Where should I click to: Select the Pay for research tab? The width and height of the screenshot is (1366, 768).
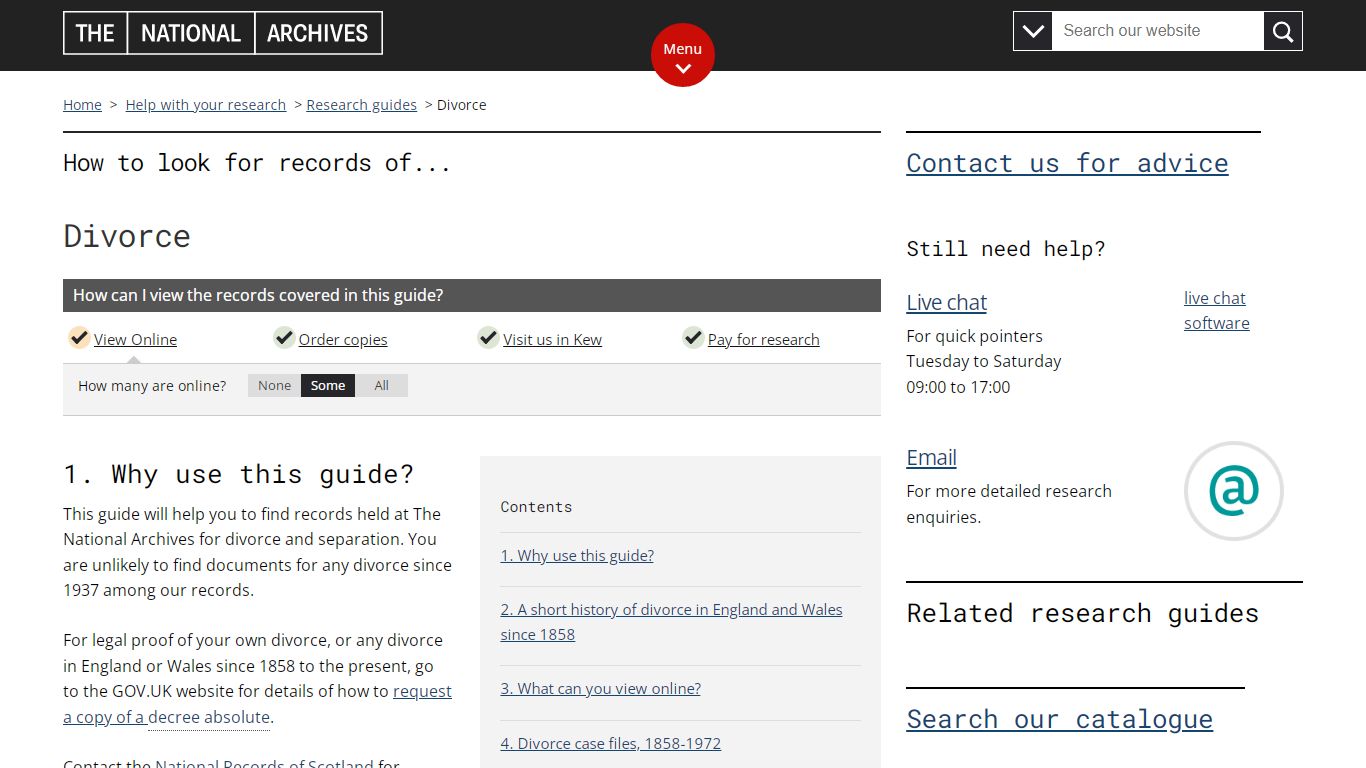tap(763, 340)
